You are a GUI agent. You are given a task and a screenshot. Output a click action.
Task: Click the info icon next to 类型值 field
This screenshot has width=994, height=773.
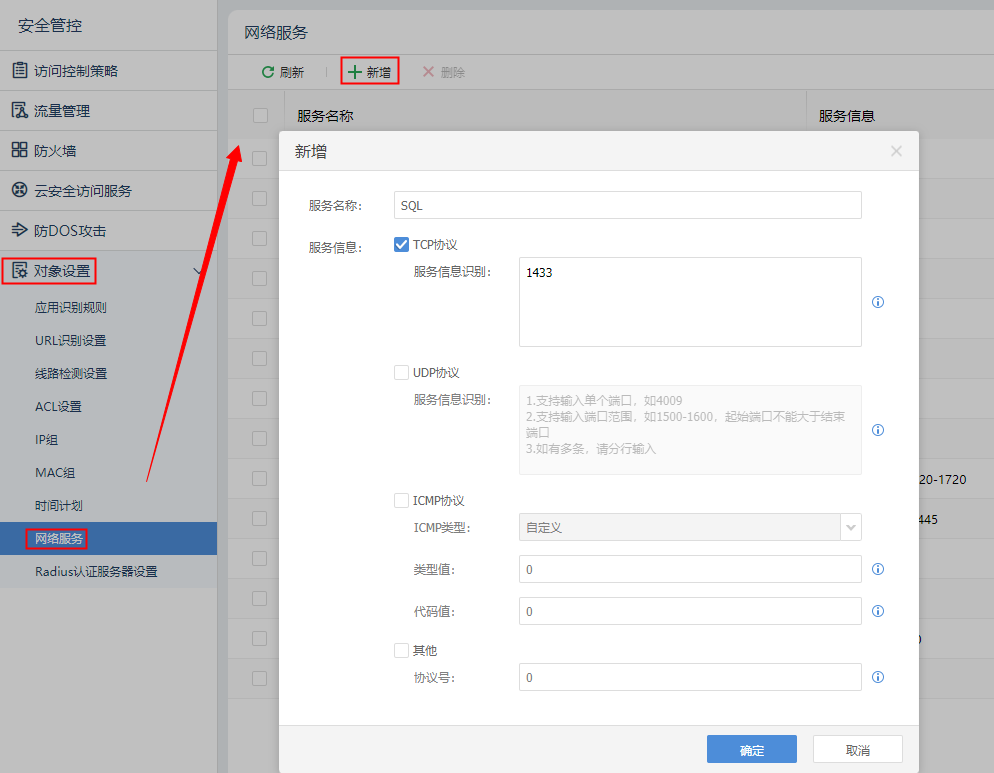878,569
